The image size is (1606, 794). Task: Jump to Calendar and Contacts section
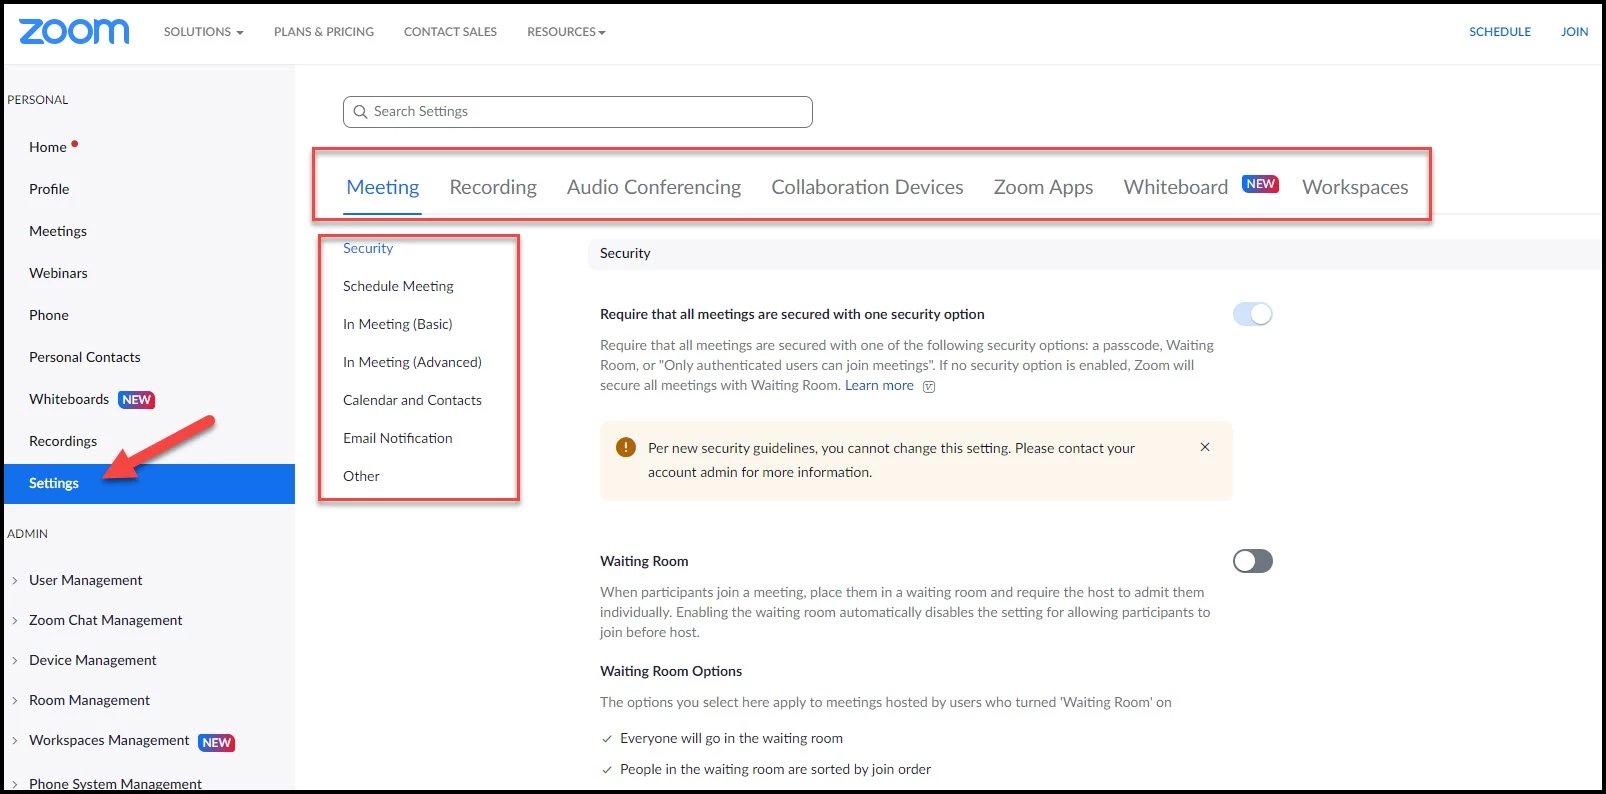412,400
